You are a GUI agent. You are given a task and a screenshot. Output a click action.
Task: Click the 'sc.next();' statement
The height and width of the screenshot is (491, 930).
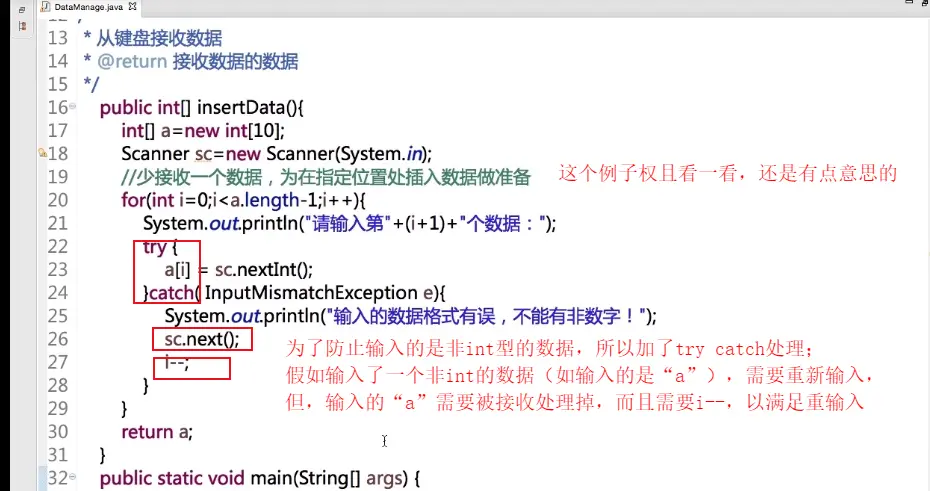click(x=202, y=339)
